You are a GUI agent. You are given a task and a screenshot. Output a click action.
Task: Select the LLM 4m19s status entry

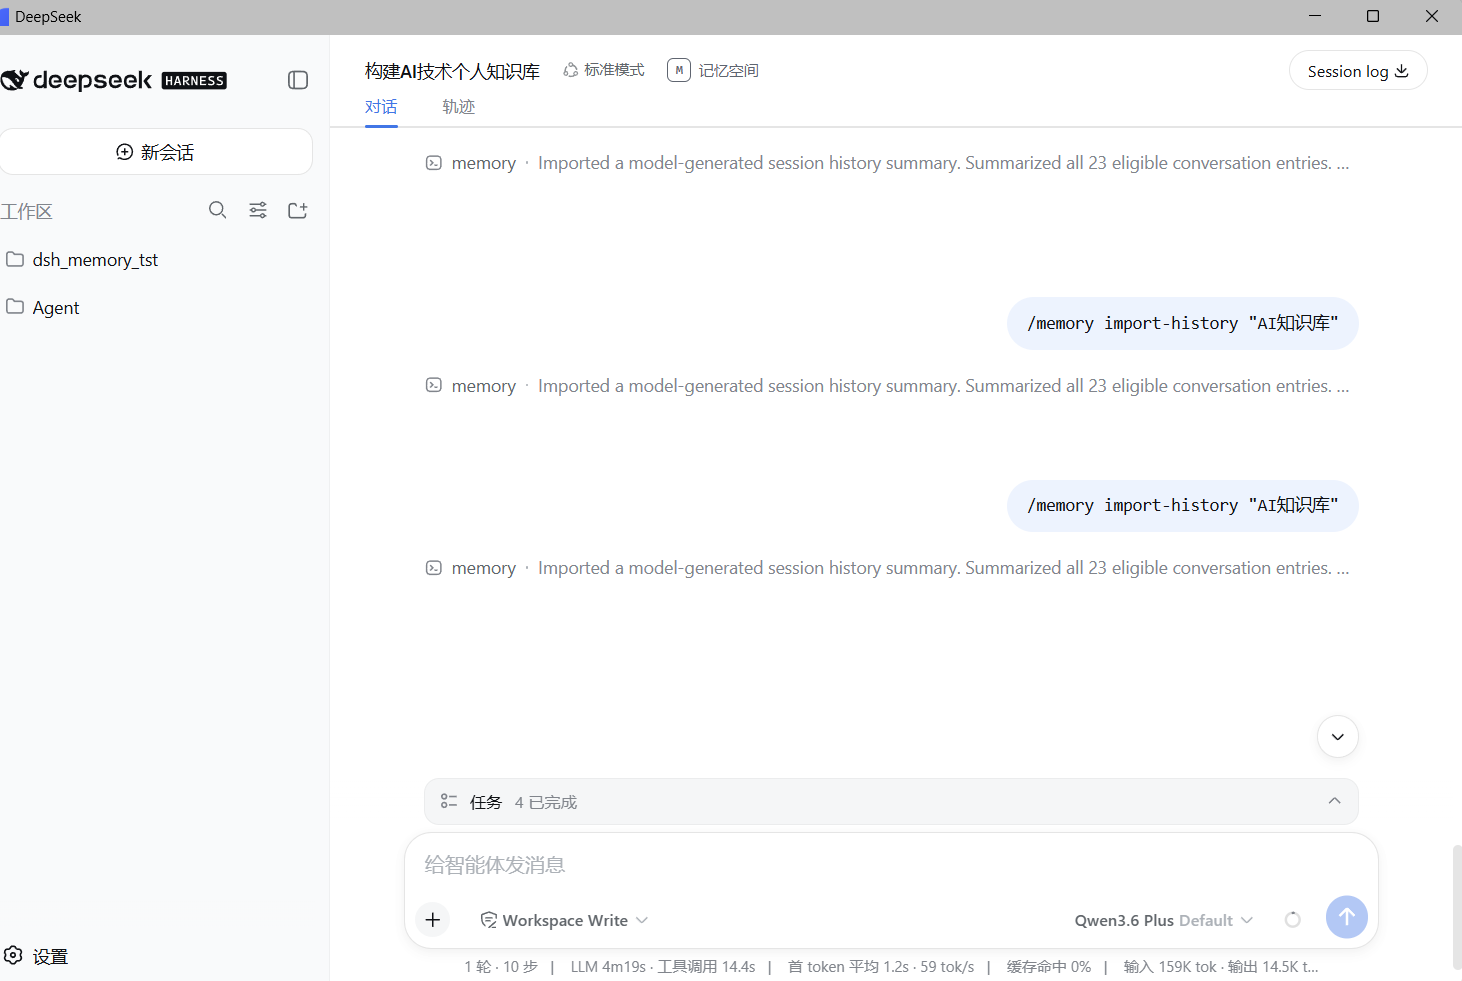tap(608, 967)
